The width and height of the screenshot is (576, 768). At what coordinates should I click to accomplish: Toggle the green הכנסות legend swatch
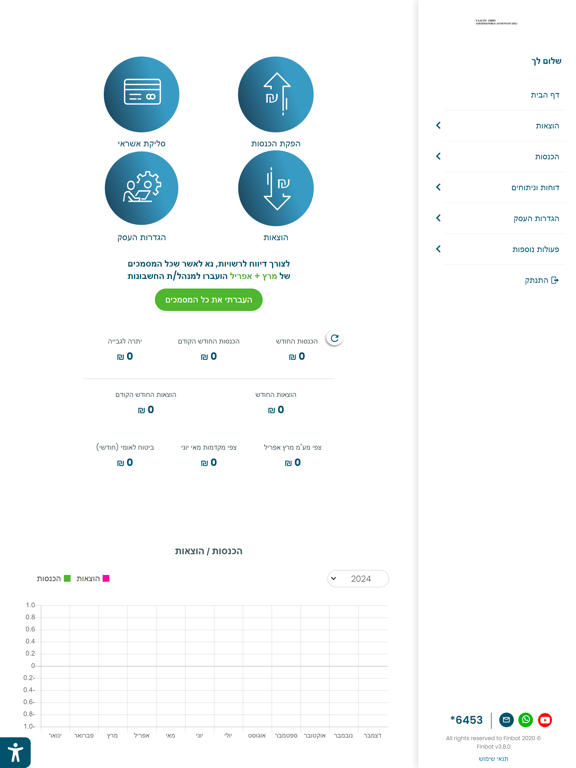pyautogui.click(x=67, y=578)
